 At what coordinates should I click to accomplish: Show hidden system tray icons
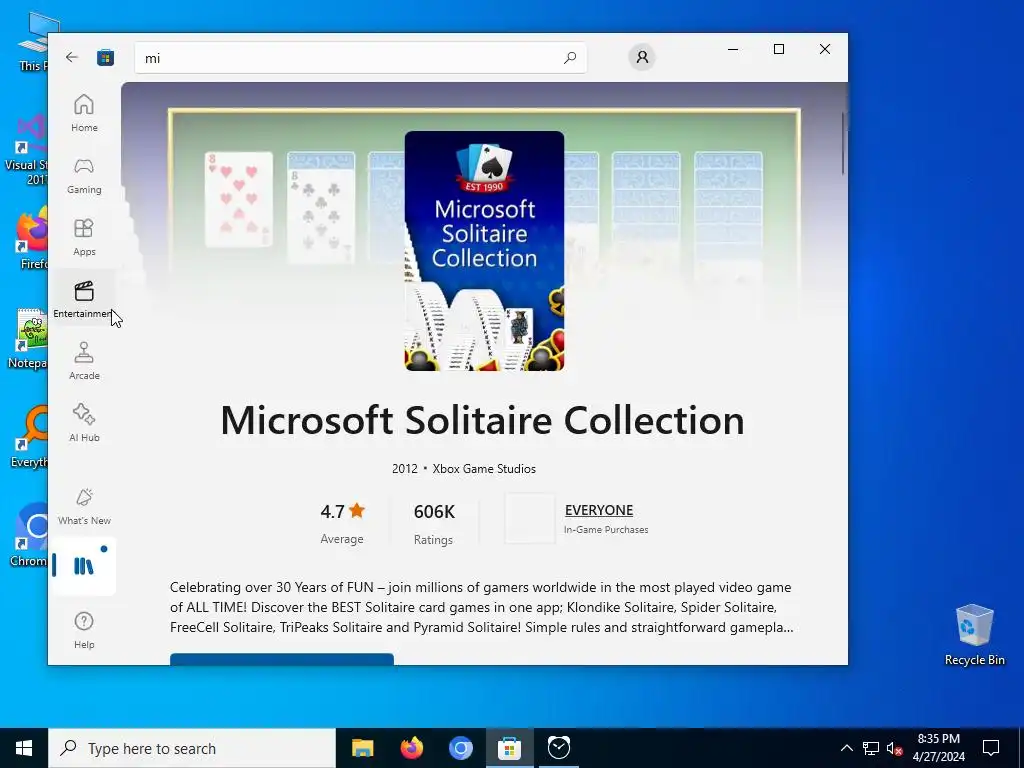[846, 748]
